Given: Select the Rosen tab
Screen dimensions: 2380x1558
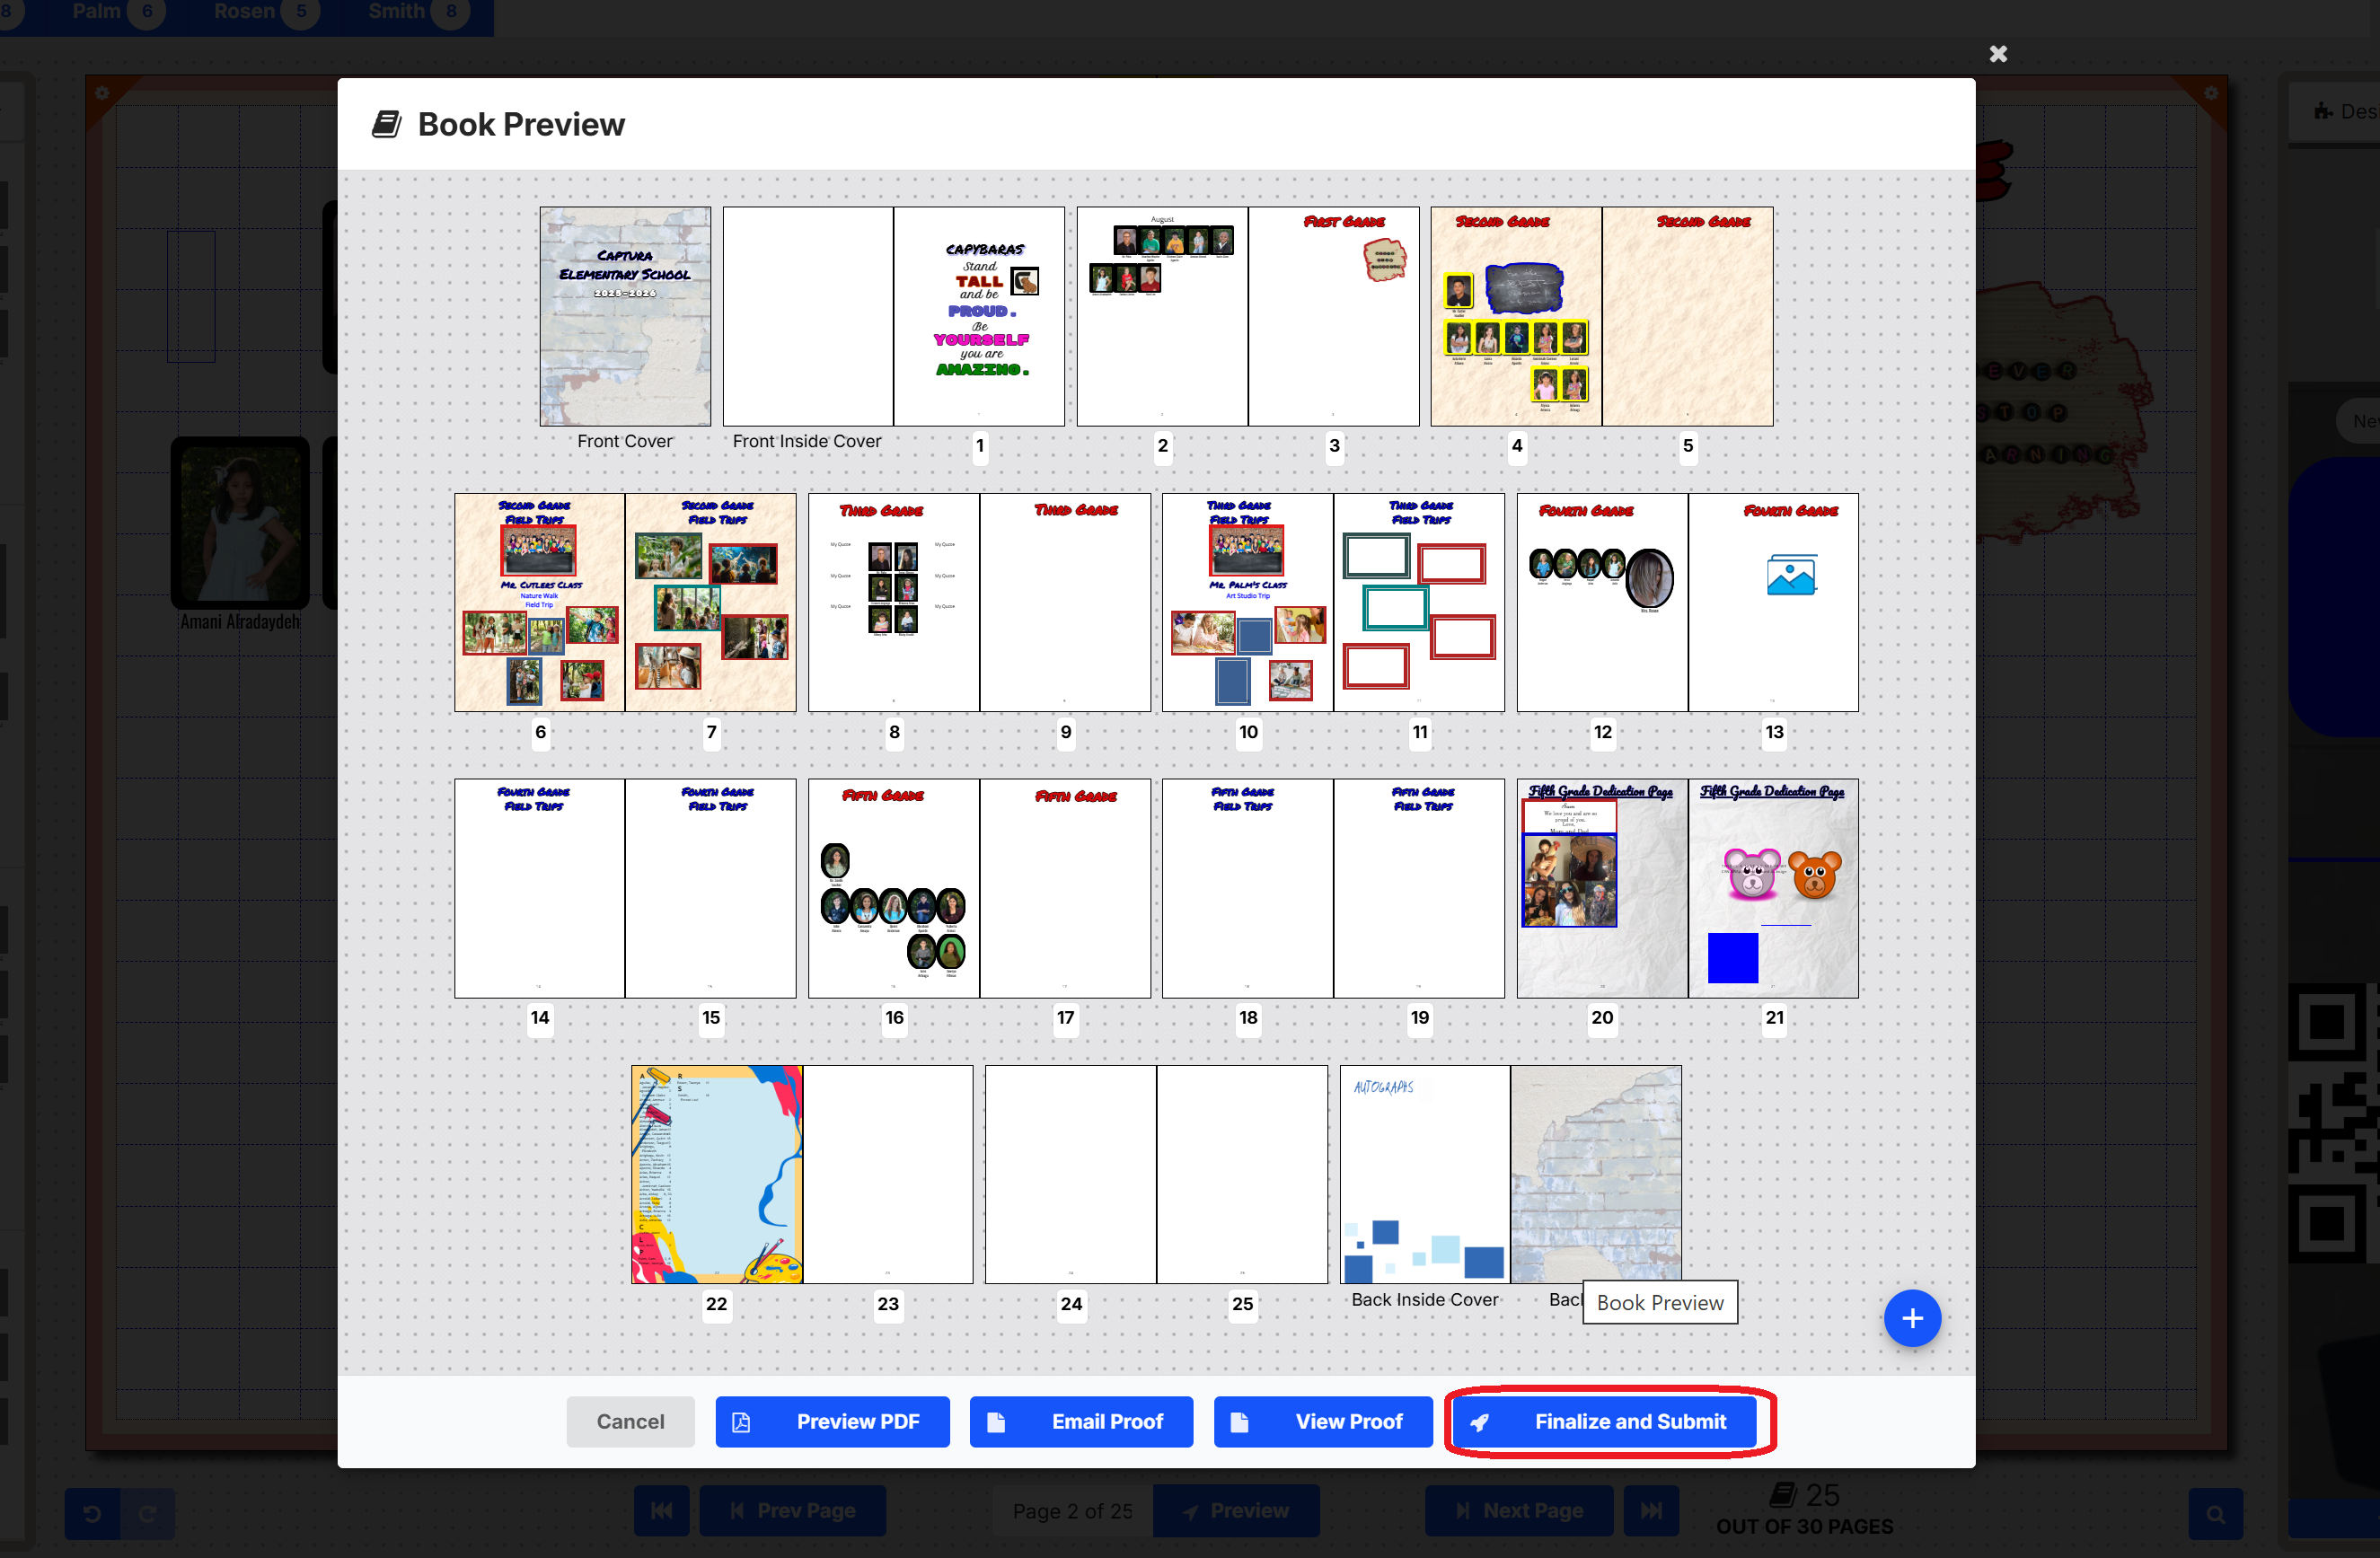Looking at the screenshot, I should click(244, 12).
